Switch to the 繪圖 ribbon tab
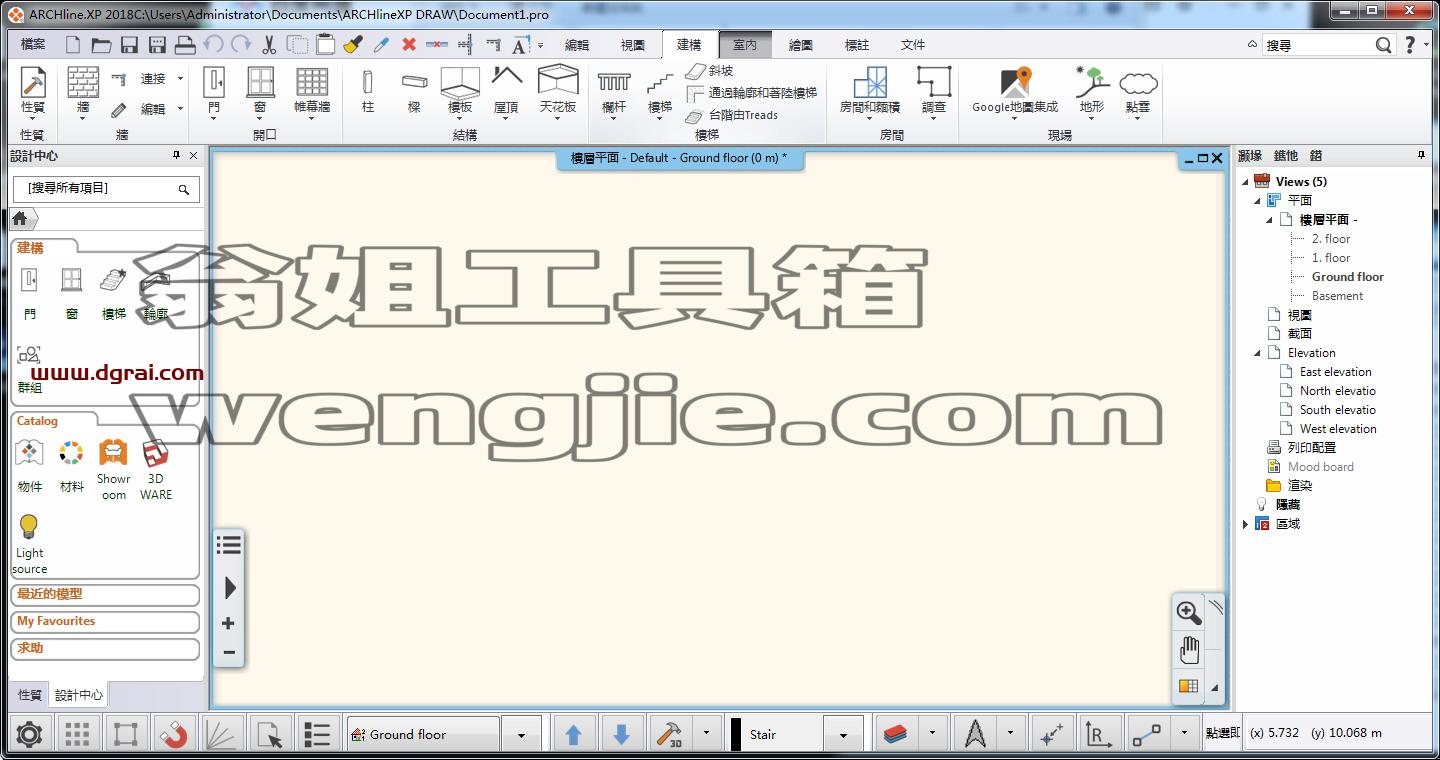Viewport: 1440px width, 760px height. click(801, 45)
